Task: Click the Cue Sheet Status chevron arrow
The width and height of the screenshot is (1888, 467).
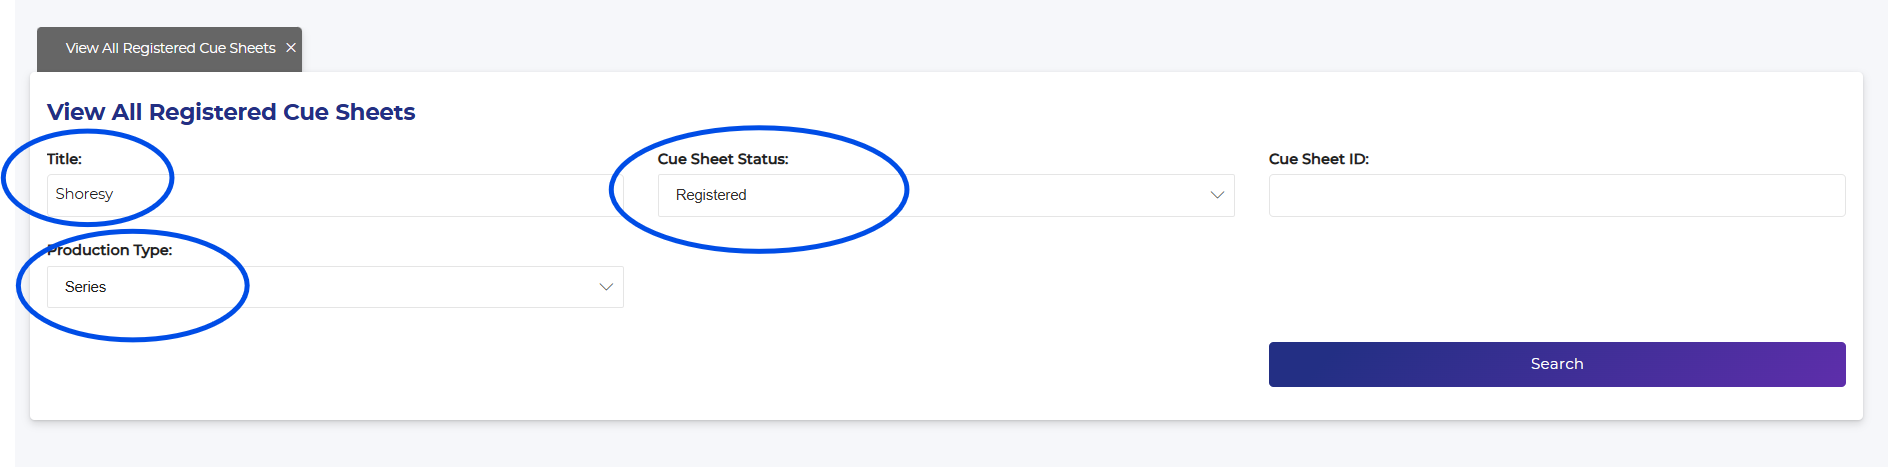Action: (x=1217, y=195)
